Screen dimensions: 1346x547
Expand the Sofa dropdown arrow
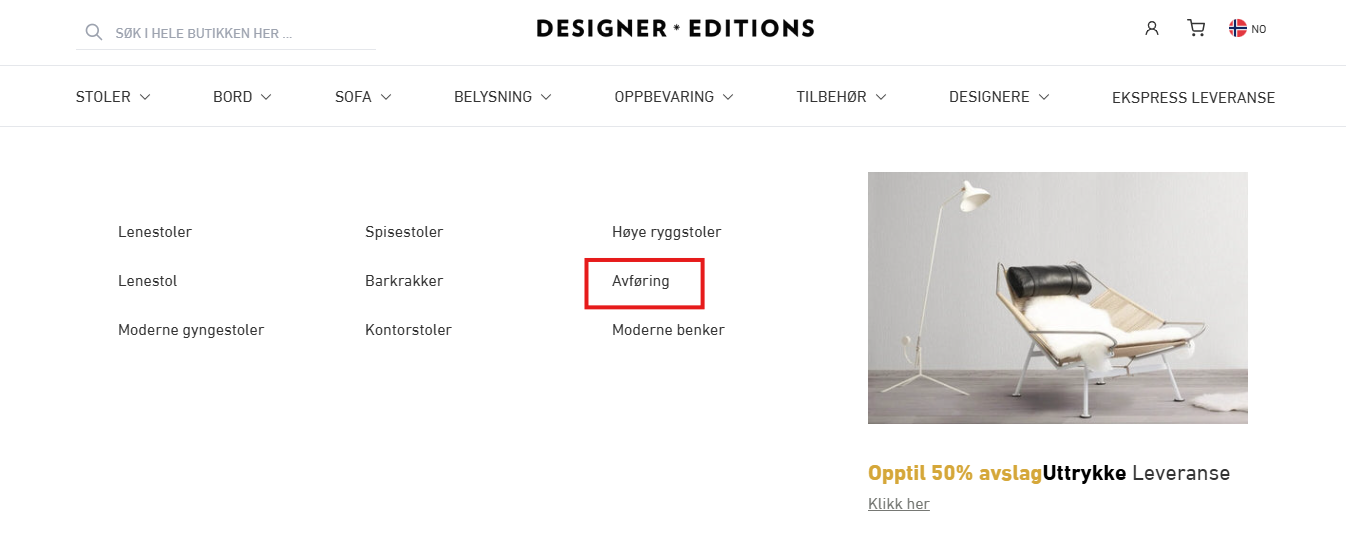click(x=386, y=97)
